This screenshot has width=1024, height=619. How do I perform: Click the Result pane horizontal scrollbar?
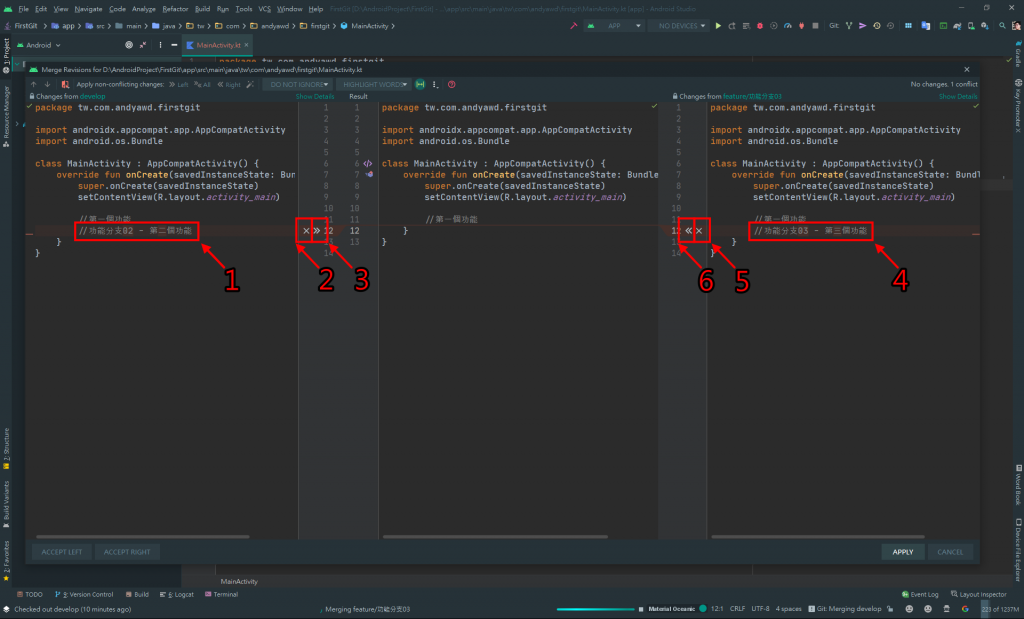(x=495, y=537)
